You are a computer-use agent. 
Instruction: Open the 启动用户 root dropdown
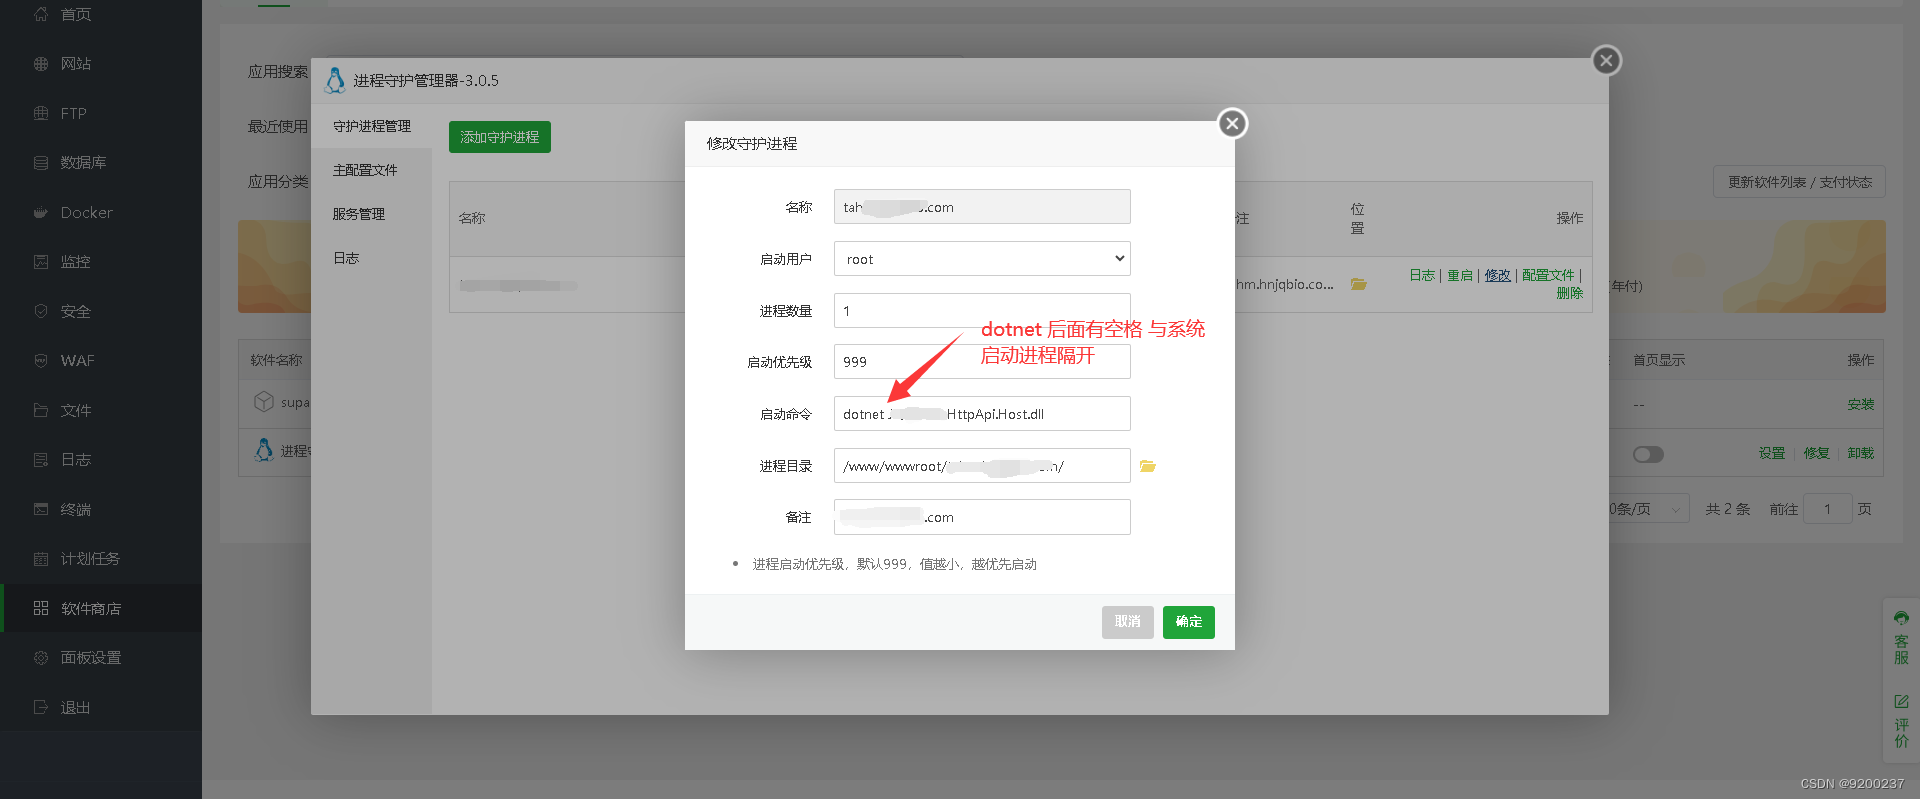[x=982, y=259]
